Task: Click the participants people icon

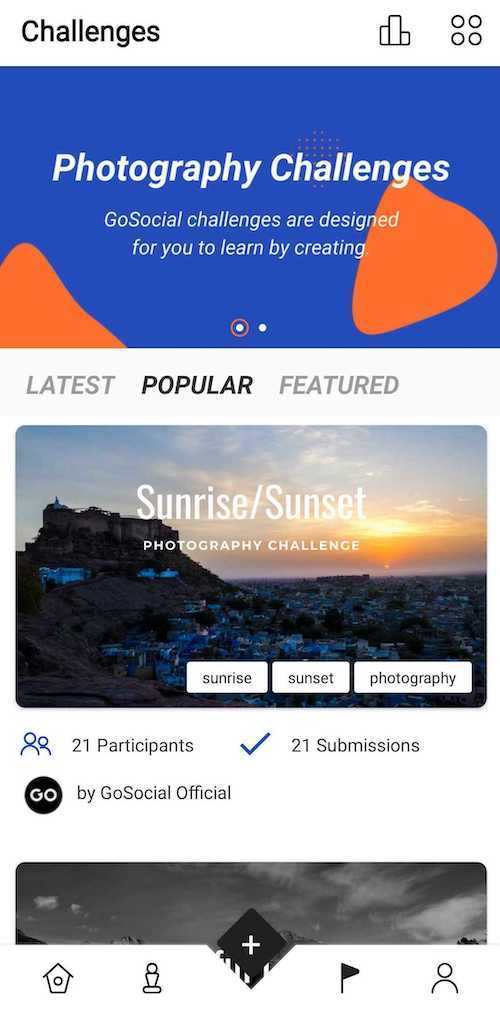Action: point(36,745)
